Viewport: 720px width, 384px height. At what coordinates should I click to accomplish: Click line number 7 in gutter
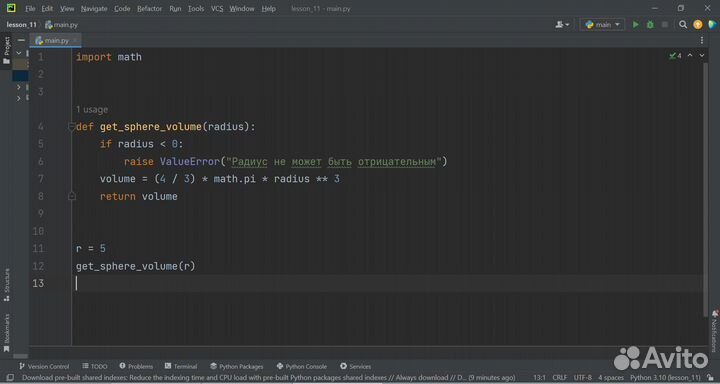coord(41,179)
